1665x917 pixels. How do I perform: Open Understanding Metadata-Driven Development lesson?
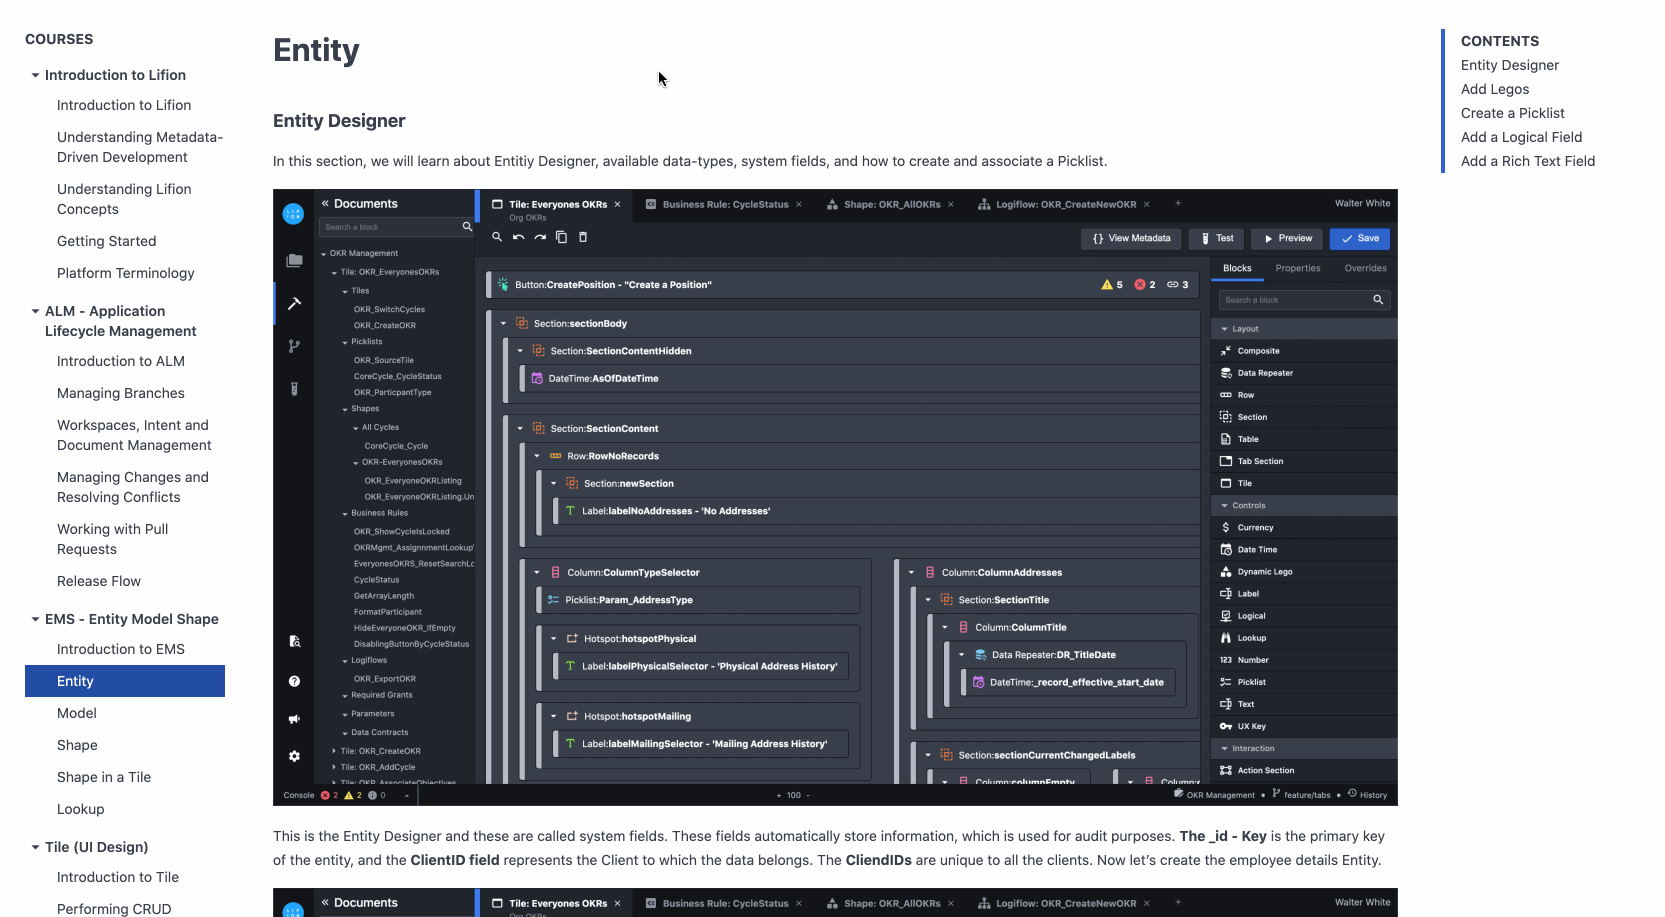(140, 147)
